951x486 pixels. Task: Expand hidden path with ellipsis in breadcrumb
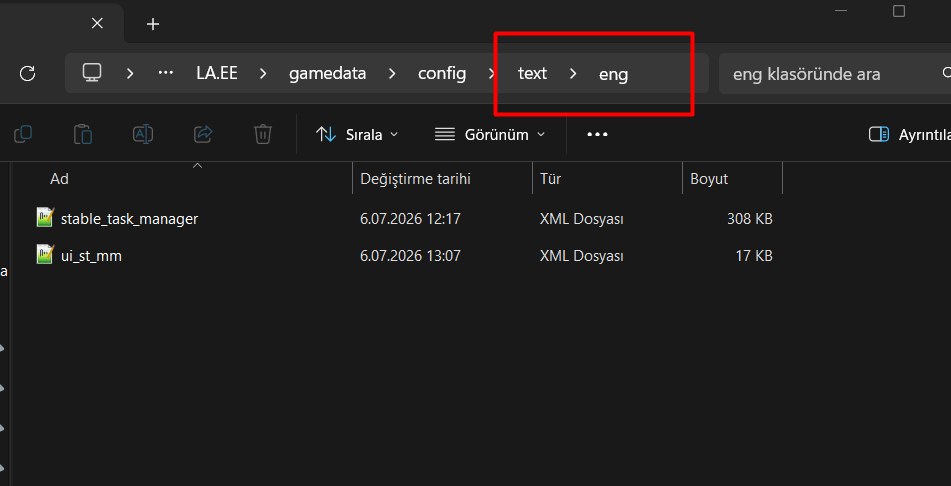[166, 73]
